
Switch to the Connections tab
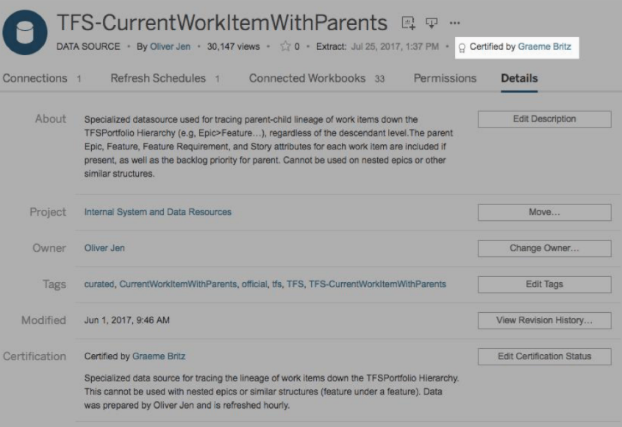(x=36, y=78)
